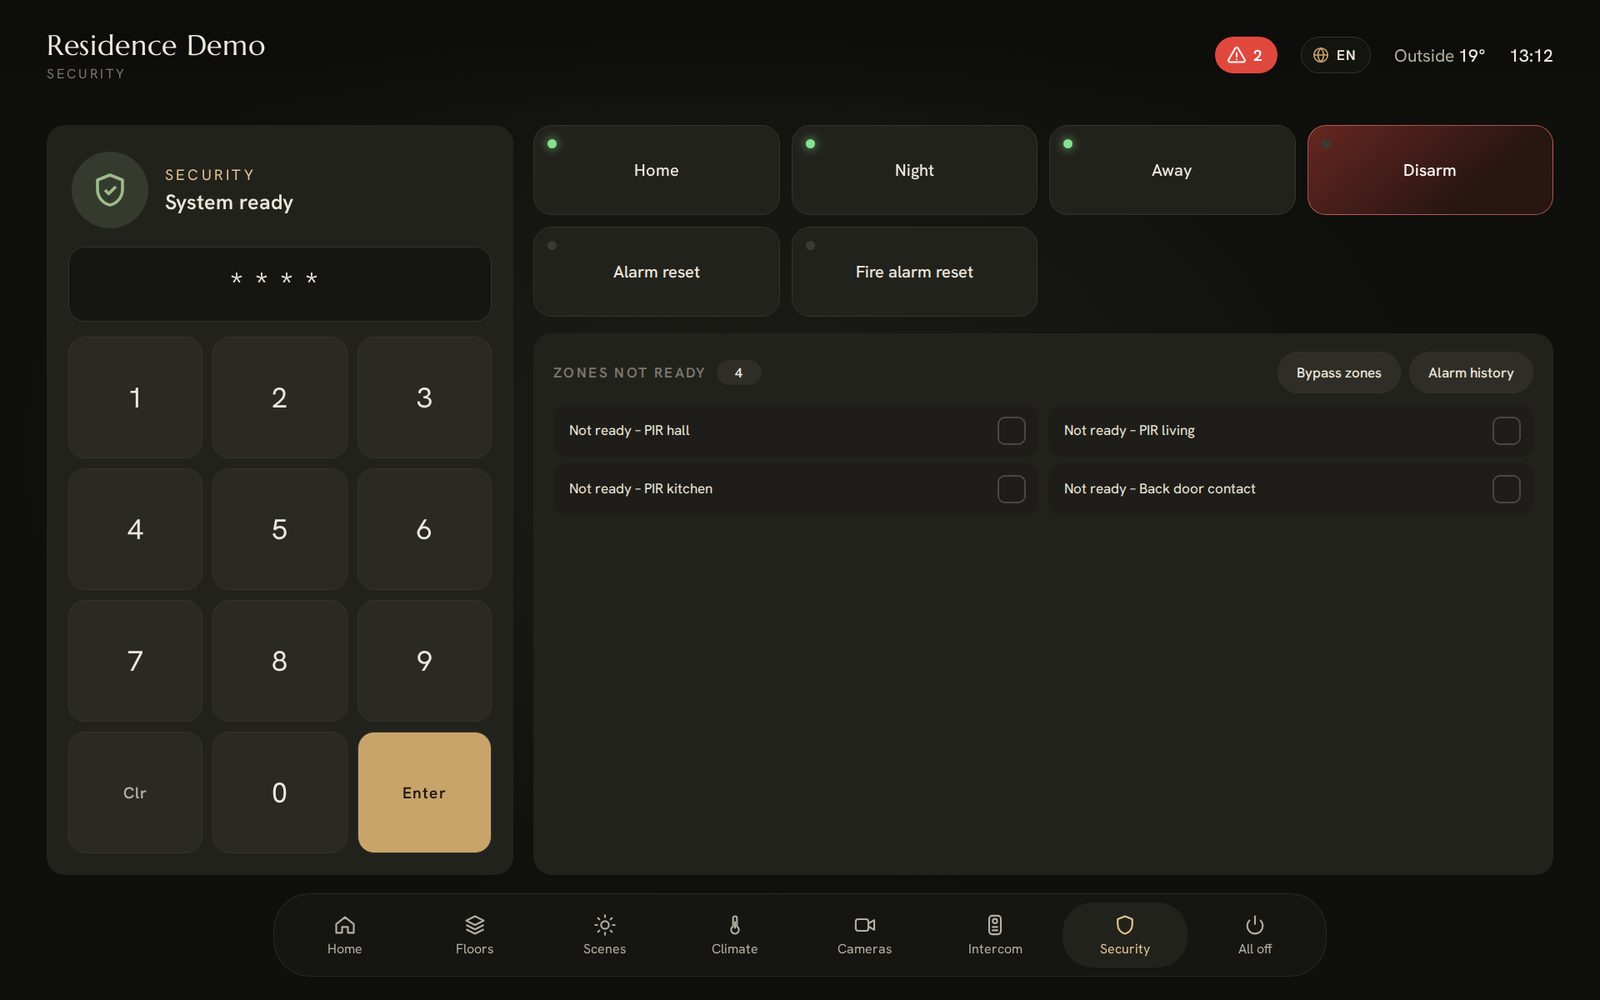
Task: Tap keypad digit 8
Action: coord(279,661)
